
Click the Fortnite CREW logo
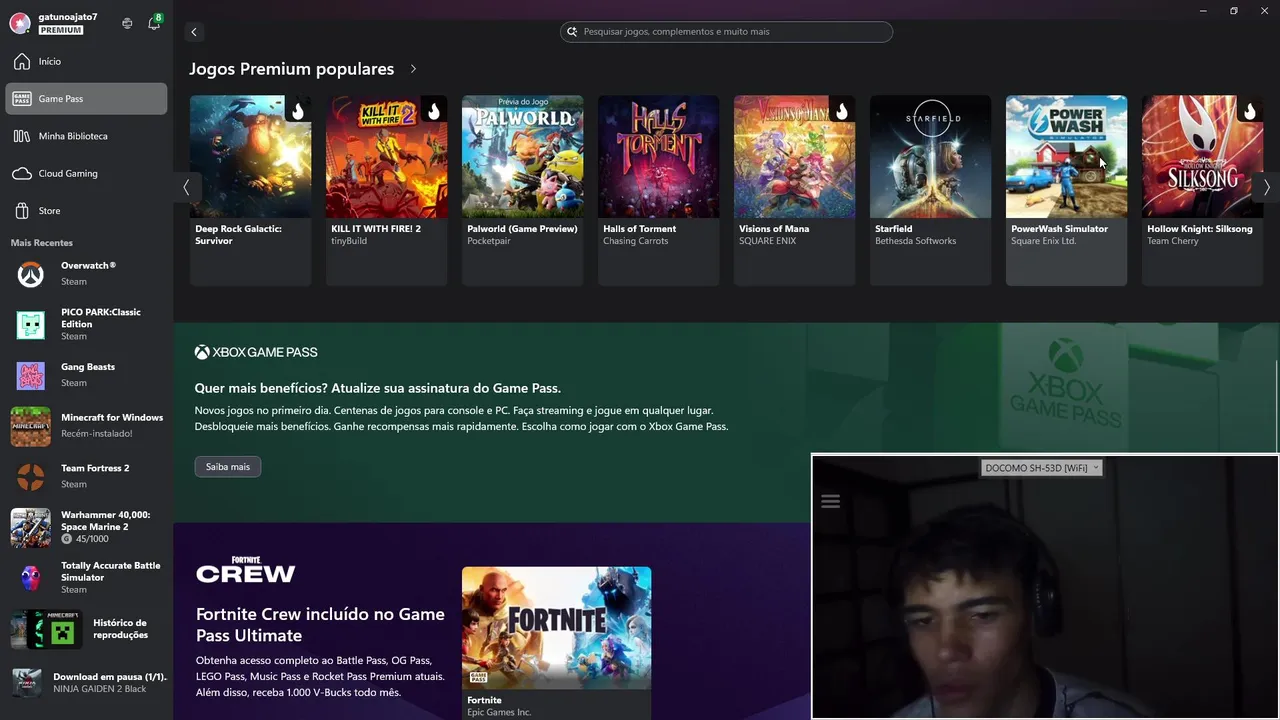(x=245, y=570)
